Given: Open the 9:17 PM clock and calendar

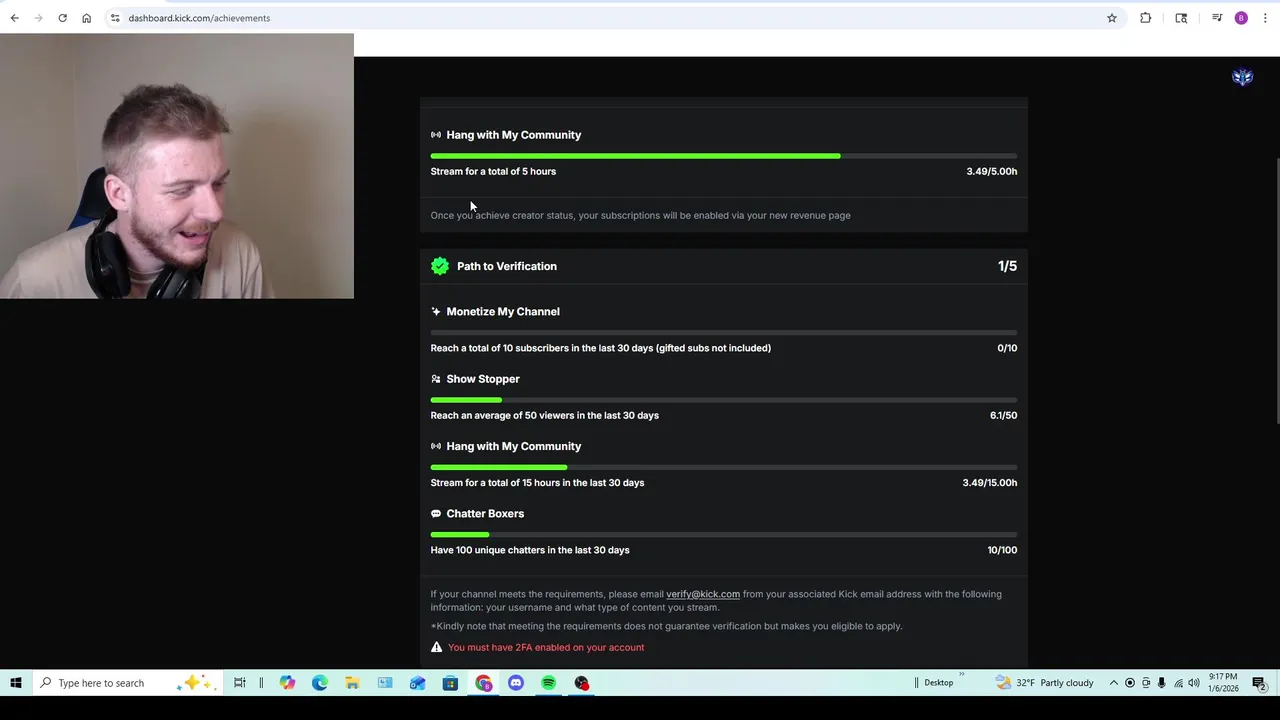Looking at the screenshot, I should [x=1223, y=683].
